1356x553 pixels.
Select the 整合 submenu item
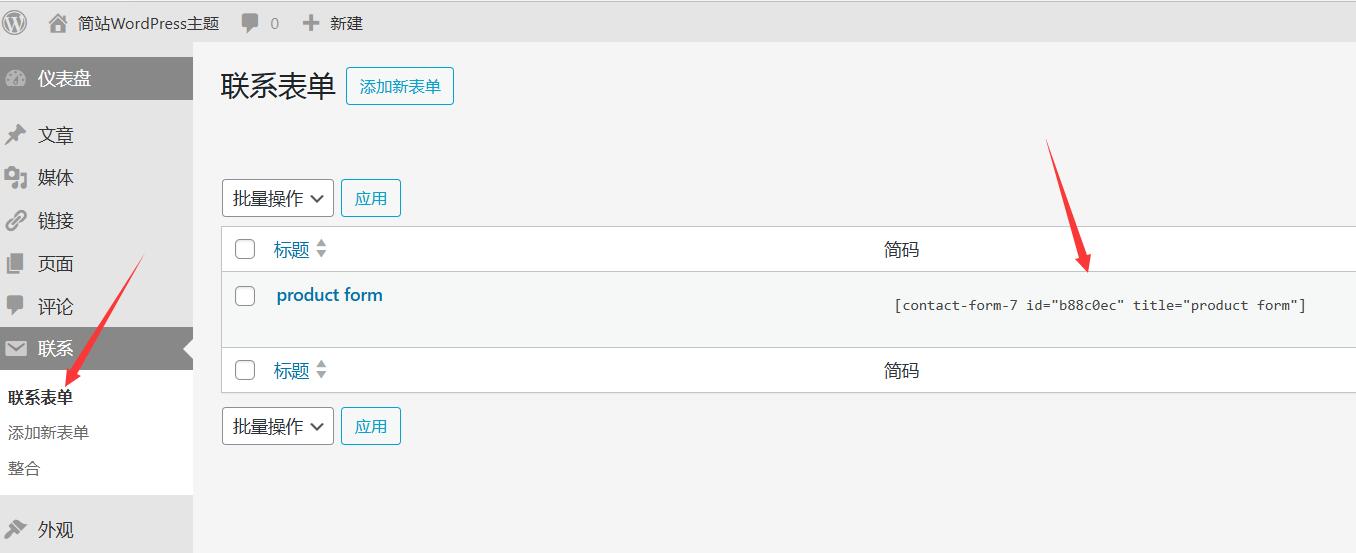(x=24, y=468)
